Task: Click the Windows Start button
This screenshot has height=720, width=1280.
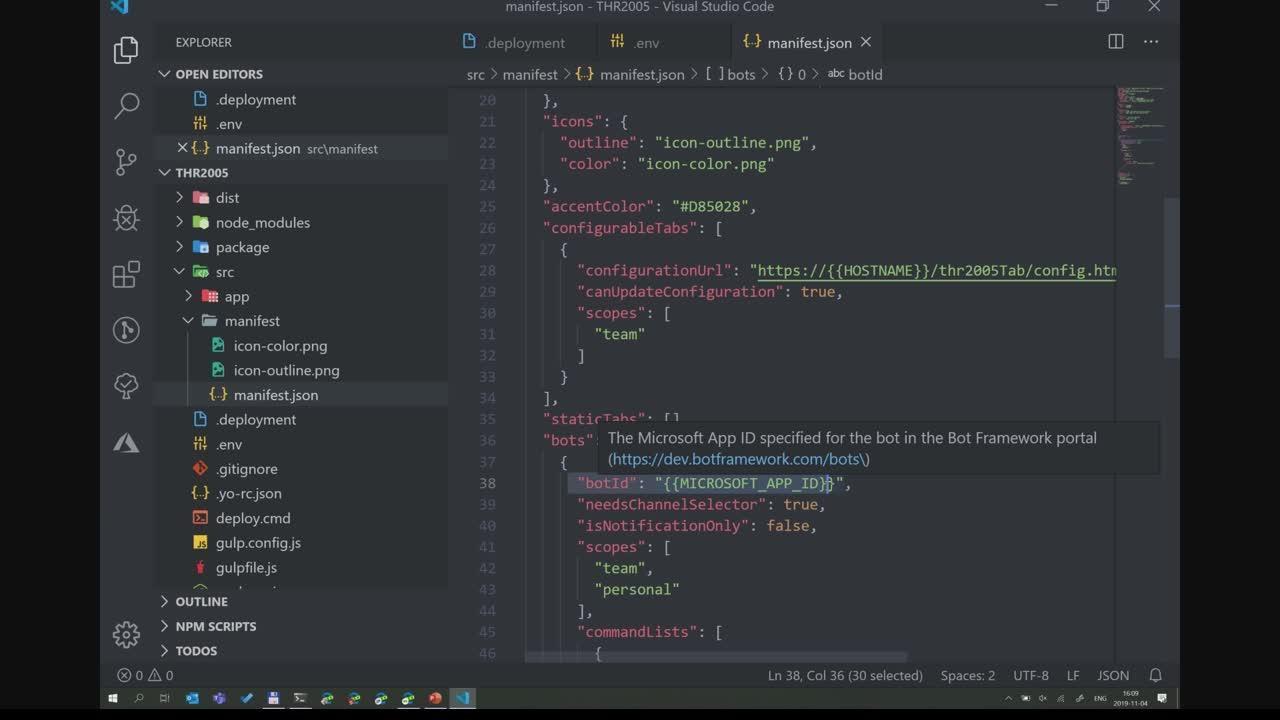Action: tap(113, 698)
